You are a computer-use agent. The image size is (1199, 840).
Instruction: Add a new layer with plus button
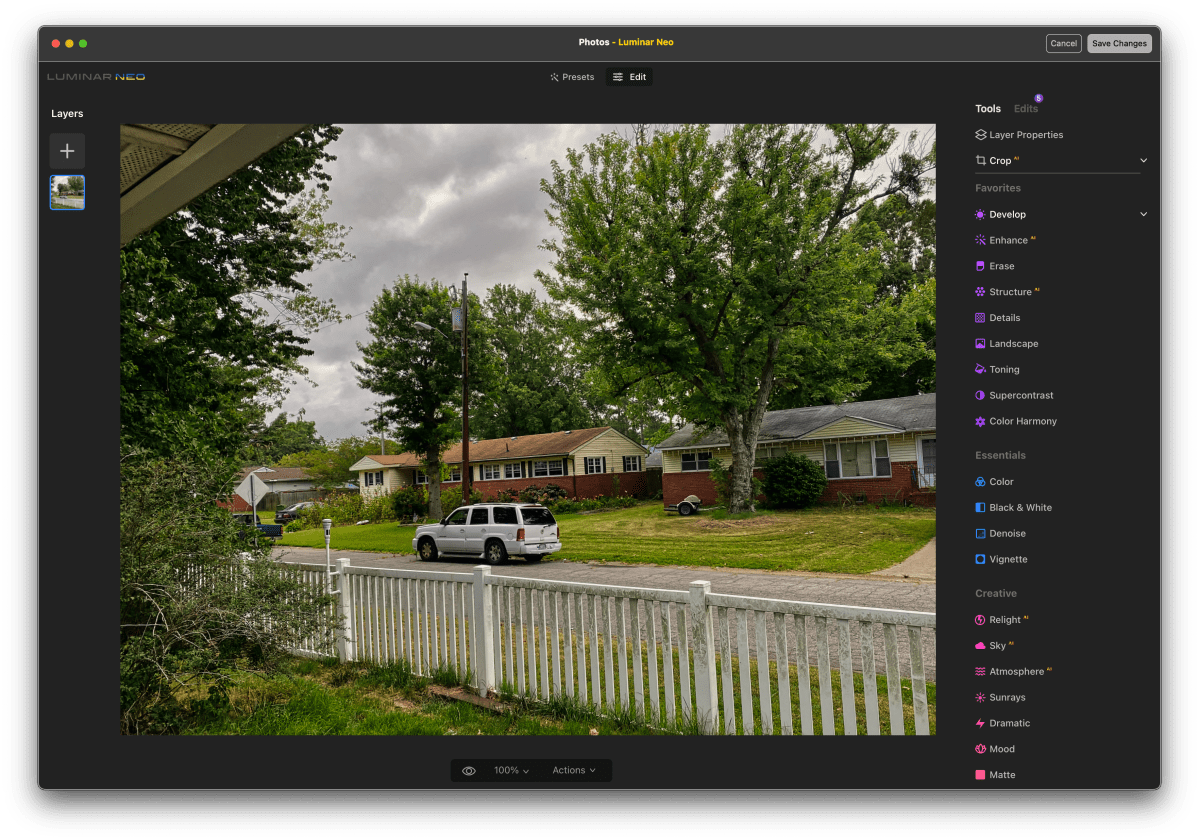tap(67, 151)
